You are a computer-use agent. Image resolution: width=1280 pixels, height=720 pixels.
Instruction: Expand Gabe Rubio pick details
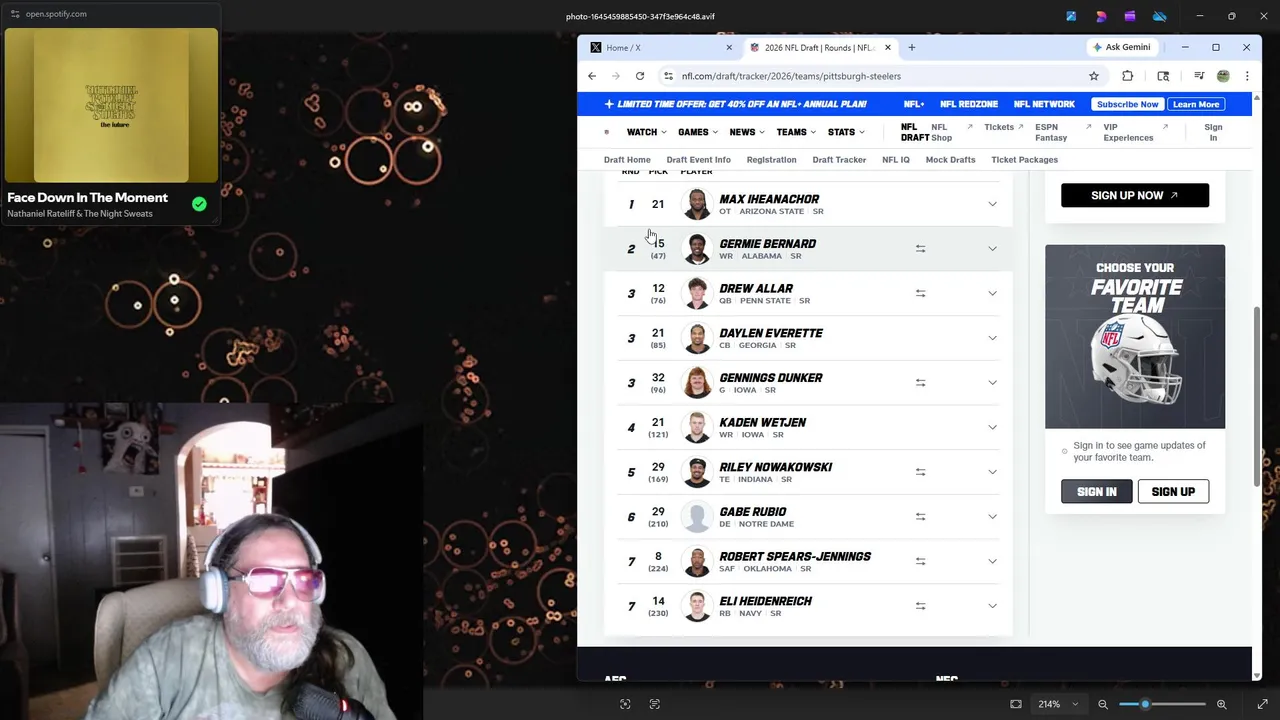click(992, 516)
